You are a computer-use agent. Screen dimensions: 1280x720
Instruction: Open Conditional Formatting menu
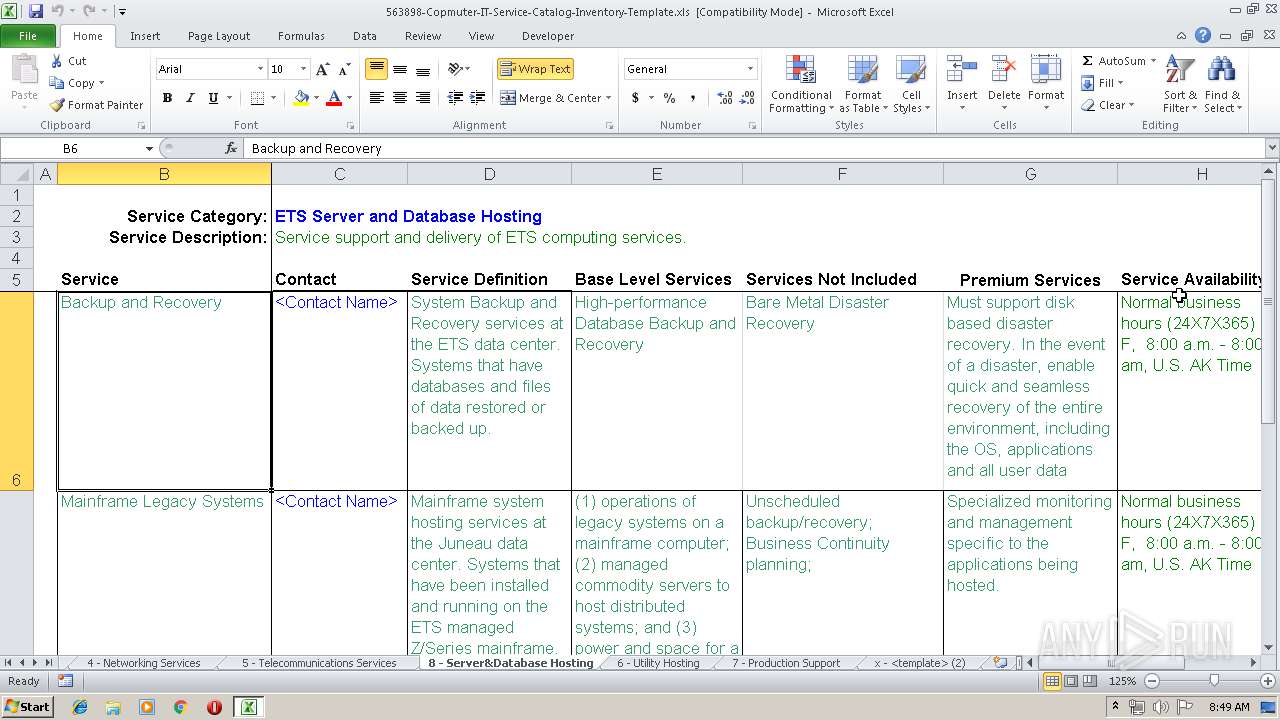click(801, 84)
